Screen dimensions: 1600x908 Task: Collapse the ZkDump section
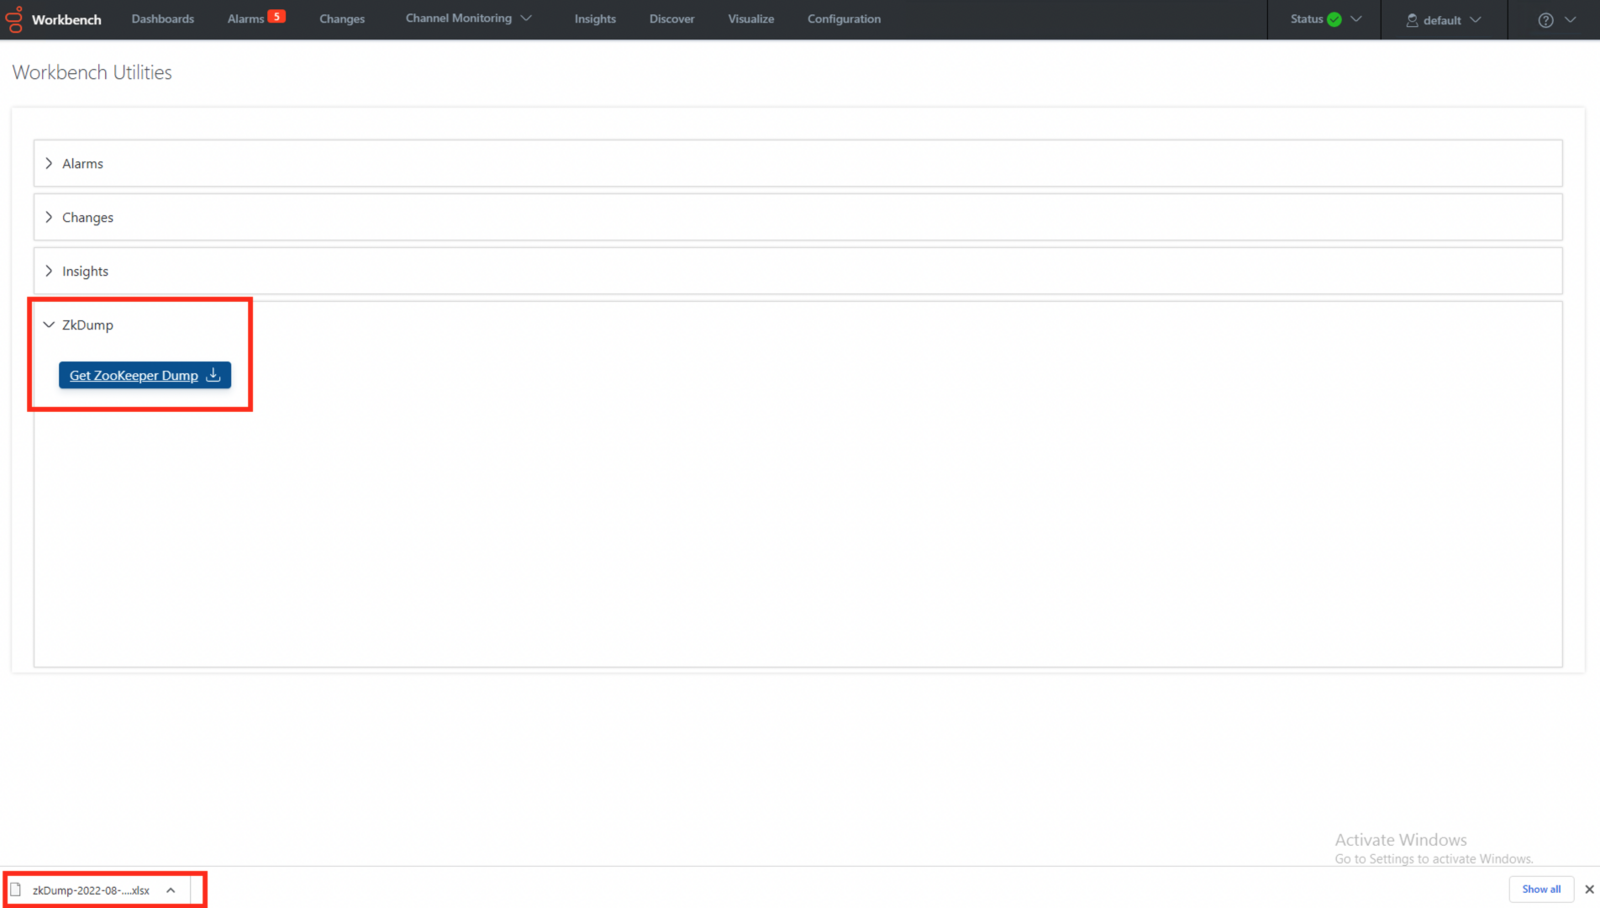[49, 325]
